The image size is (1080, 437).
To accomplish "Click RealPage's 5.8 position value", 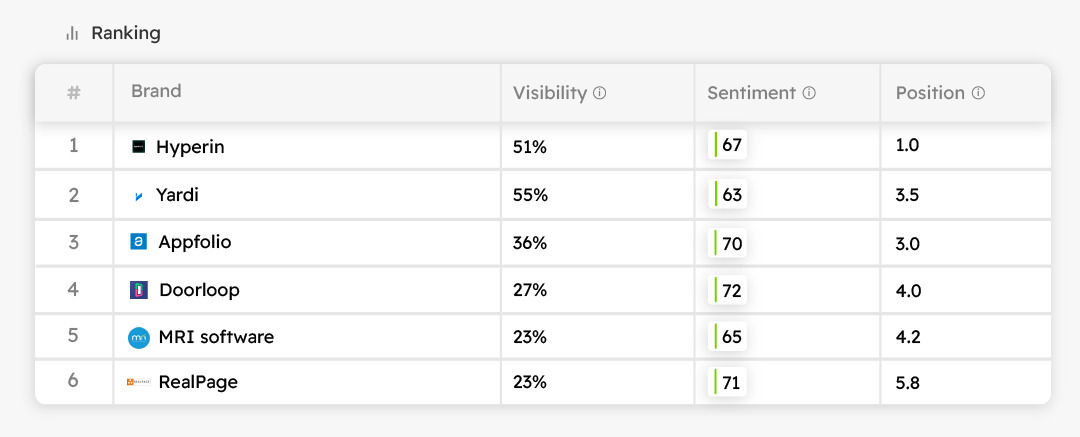I will (x=908, y=382).
